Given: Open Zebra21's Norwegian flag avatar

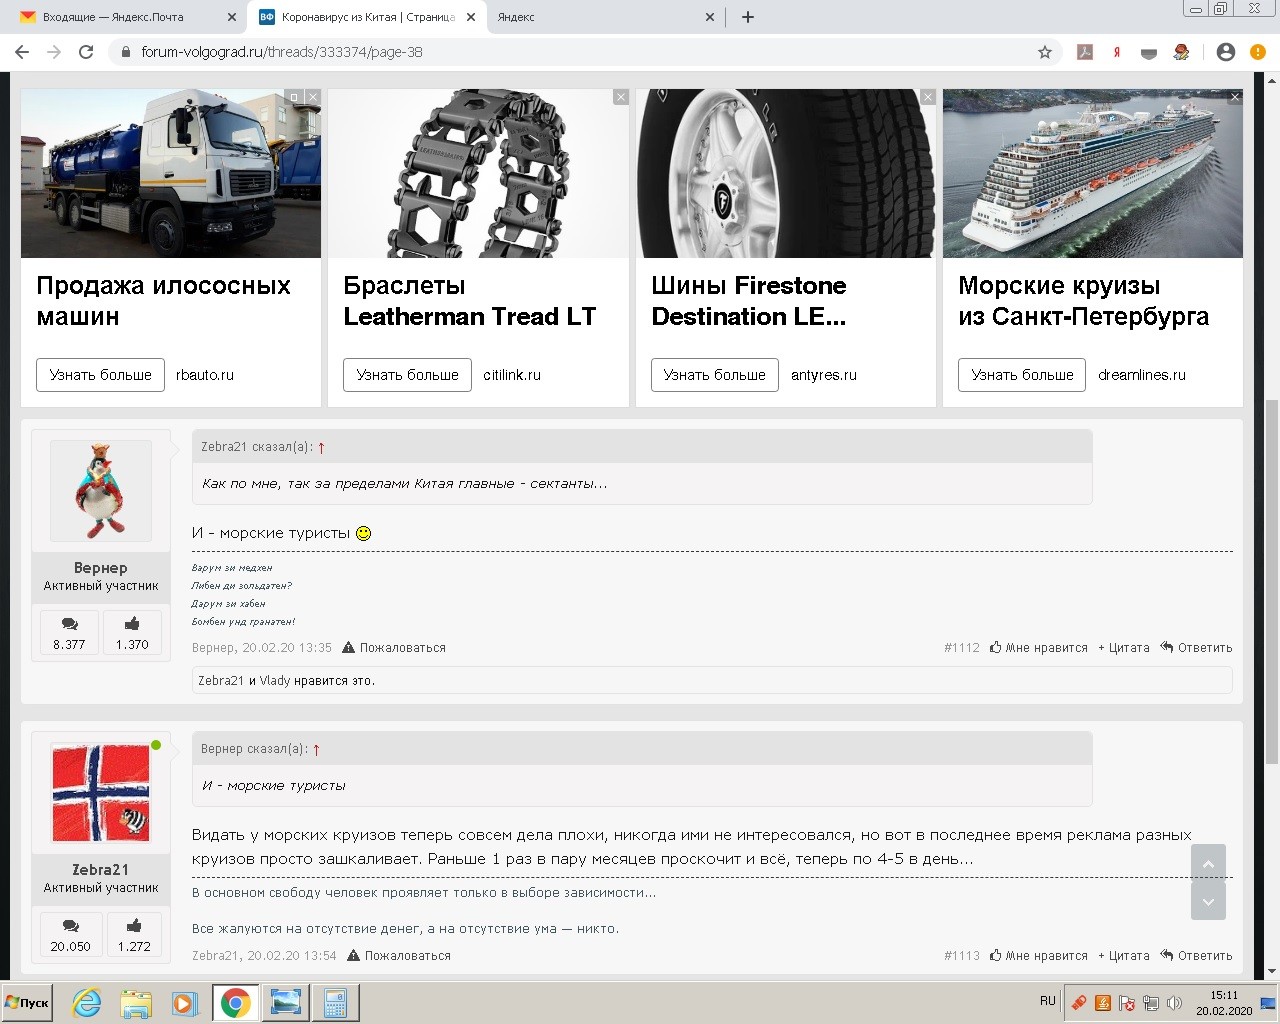Looking at the screenshot, I should (101, 793).
